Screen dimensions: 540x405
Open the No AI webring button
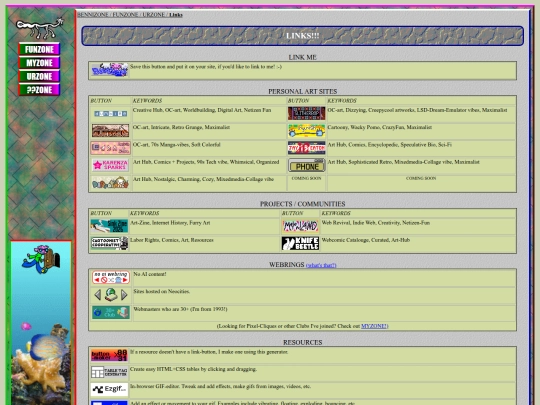(x=111, y=277)
